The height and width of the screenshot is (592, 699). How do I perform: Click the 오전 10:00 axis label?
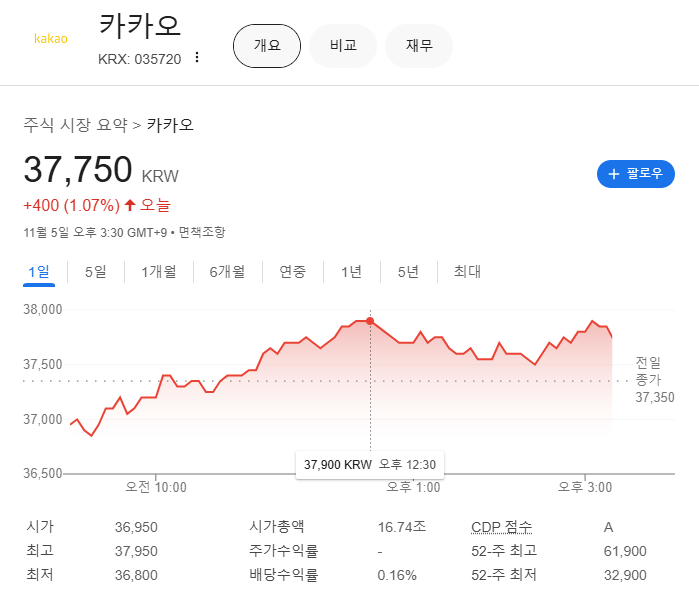[x=156, y=487]
